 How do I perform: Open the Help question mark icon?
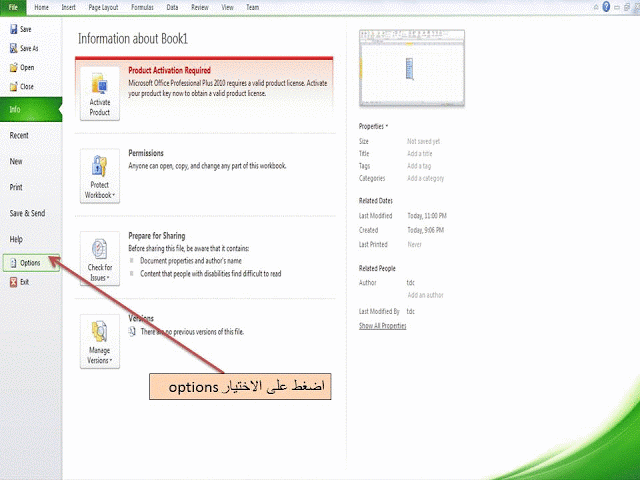(606, 7)
